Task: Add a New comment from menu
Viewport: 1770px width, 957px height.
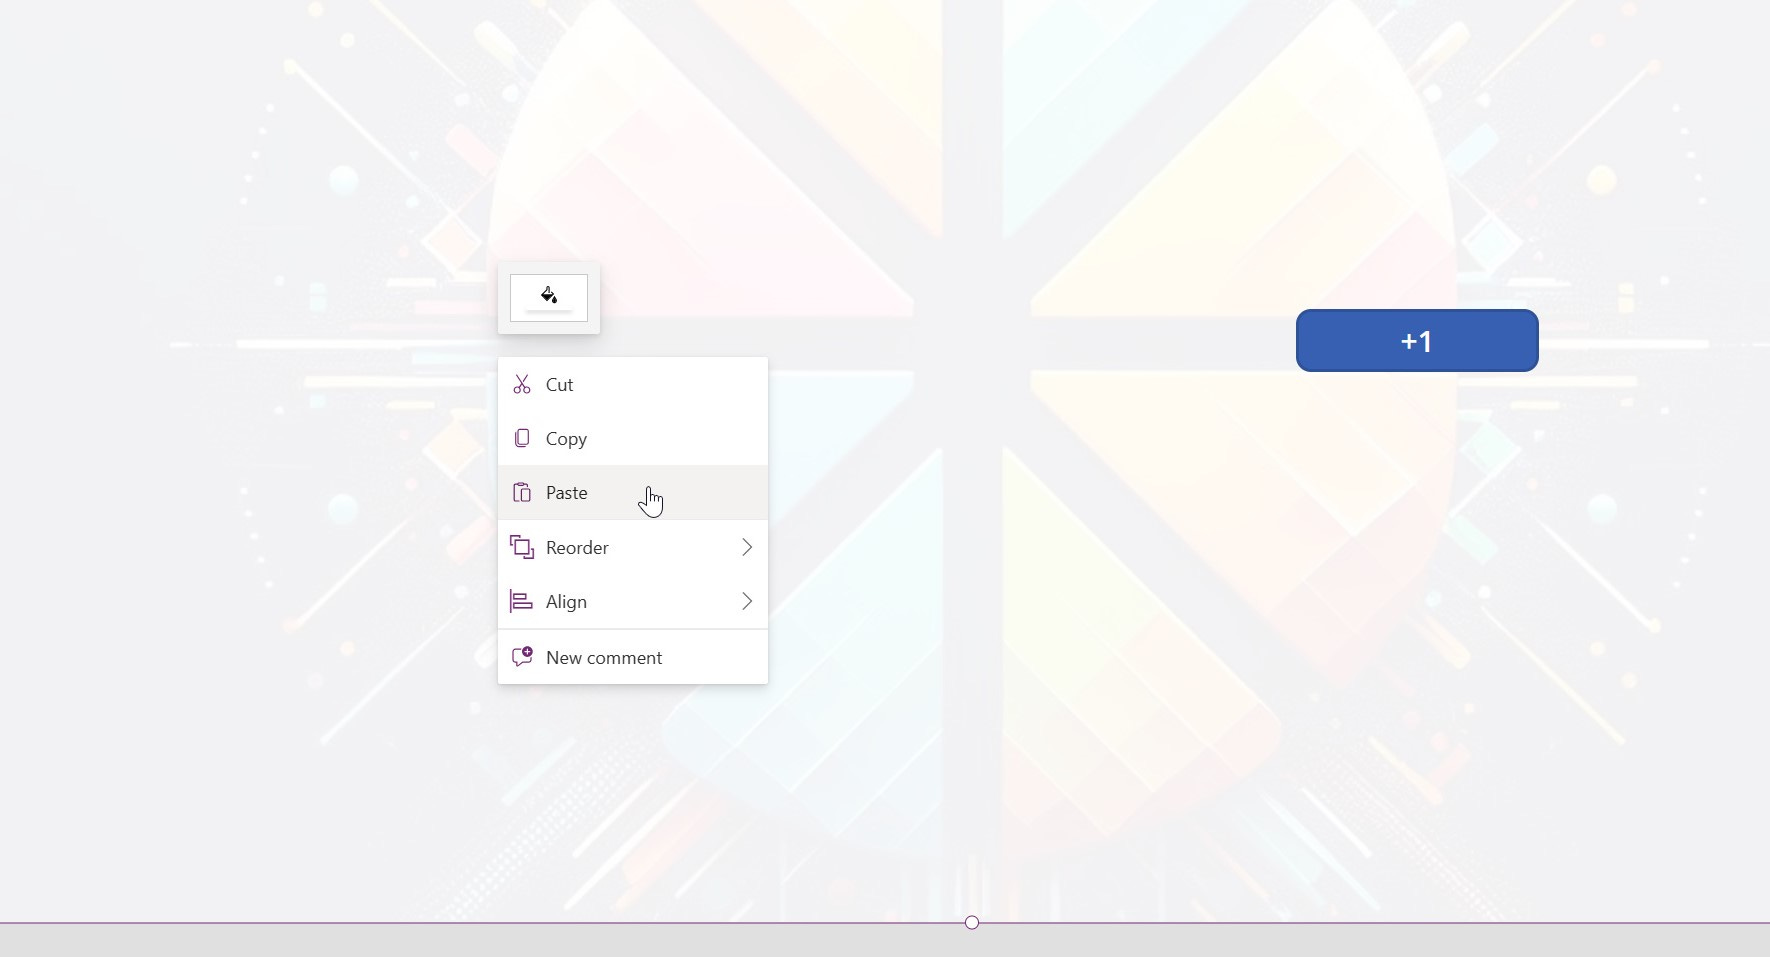Action: (x=633, y=657)
